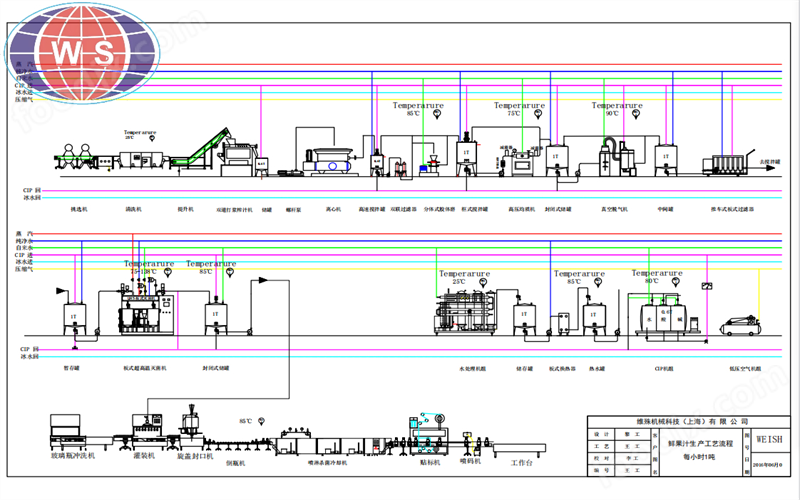Click the high-pressure homogenizer (高压均质机) icon

point(520,161)
